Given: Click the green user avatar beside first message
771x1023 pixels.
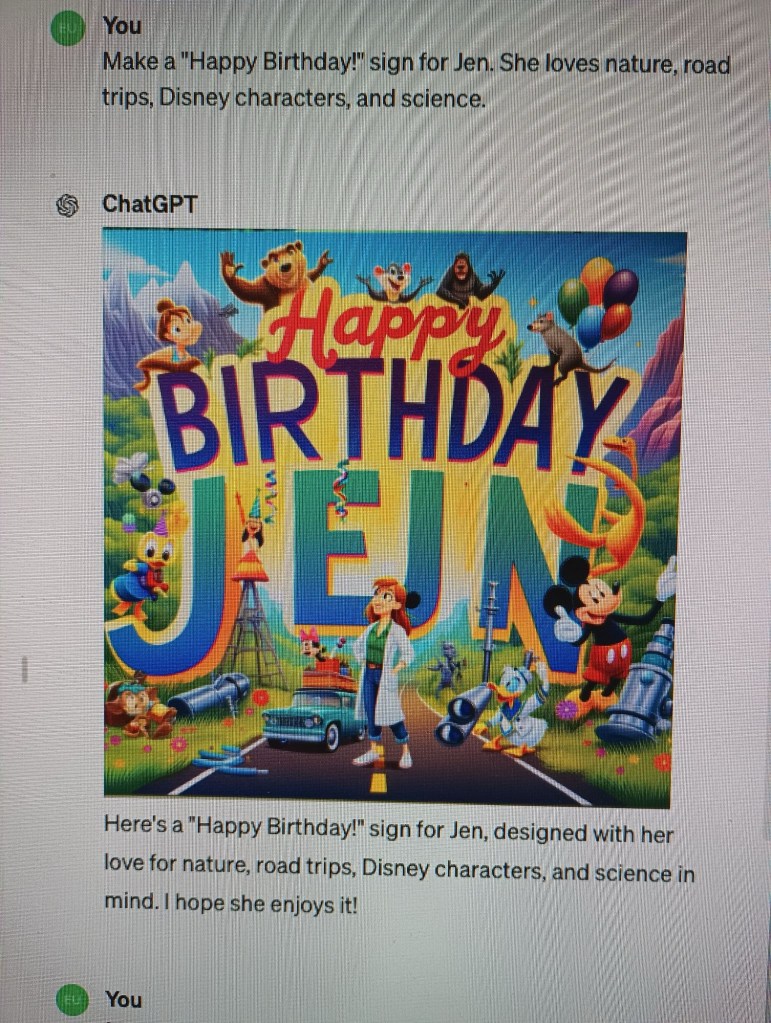Looking at the screenshot, I should 67,29.
